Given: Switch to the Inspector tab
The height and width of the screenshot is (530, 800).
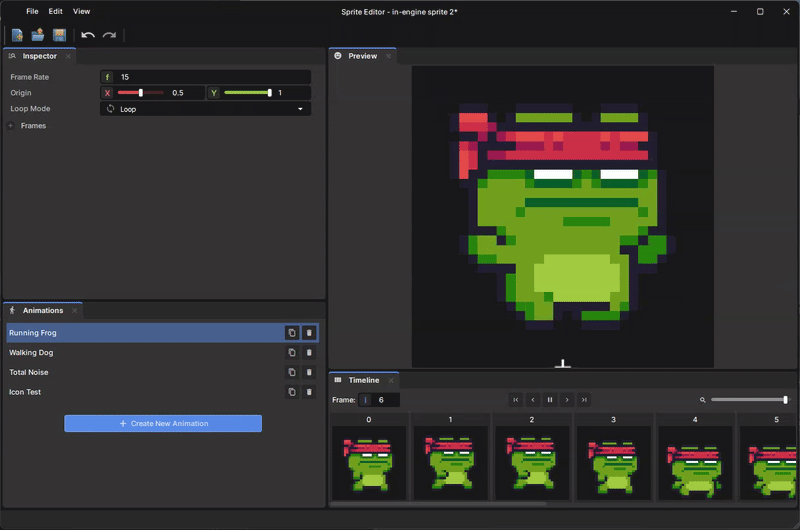Looking at the screenshot, I should tap(39, 56).
